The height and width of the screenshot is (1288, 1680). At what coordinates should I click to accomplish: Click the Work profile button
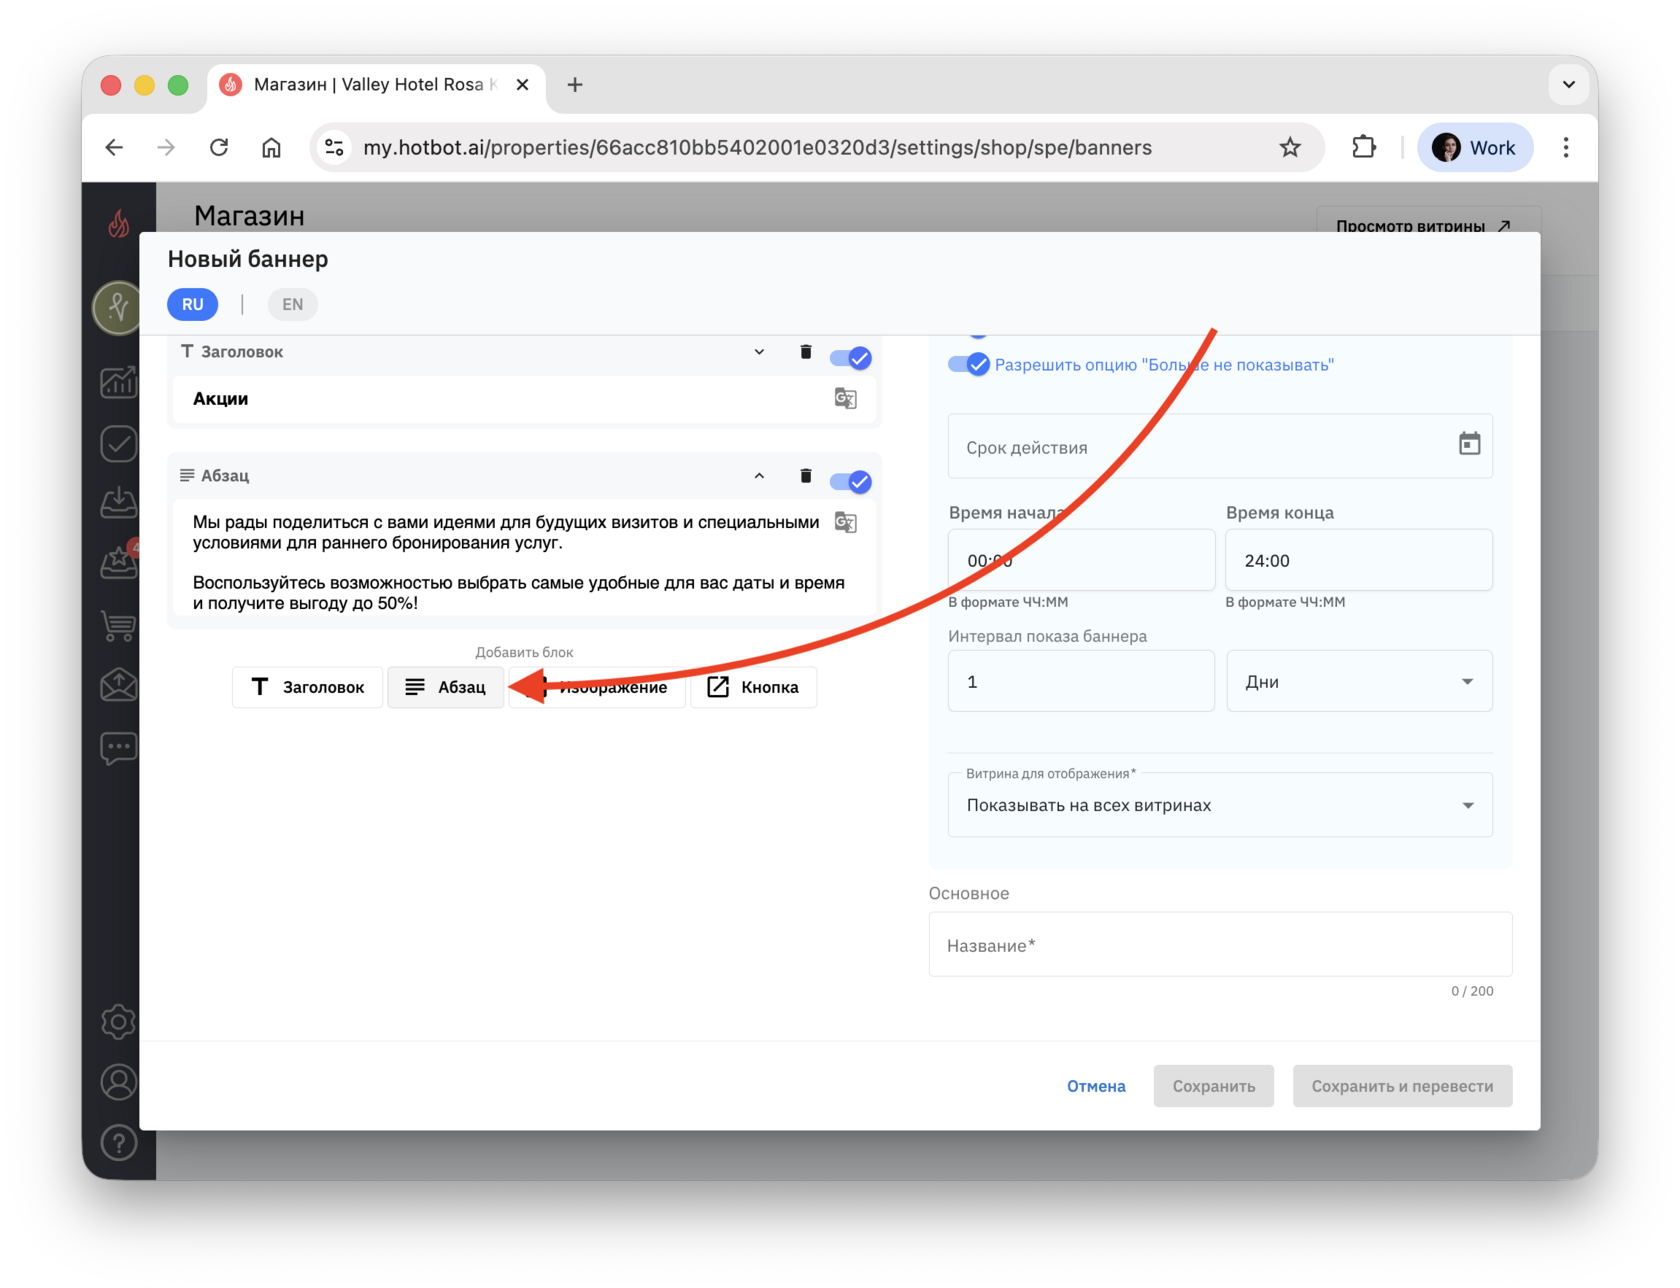coord(1475,148)
